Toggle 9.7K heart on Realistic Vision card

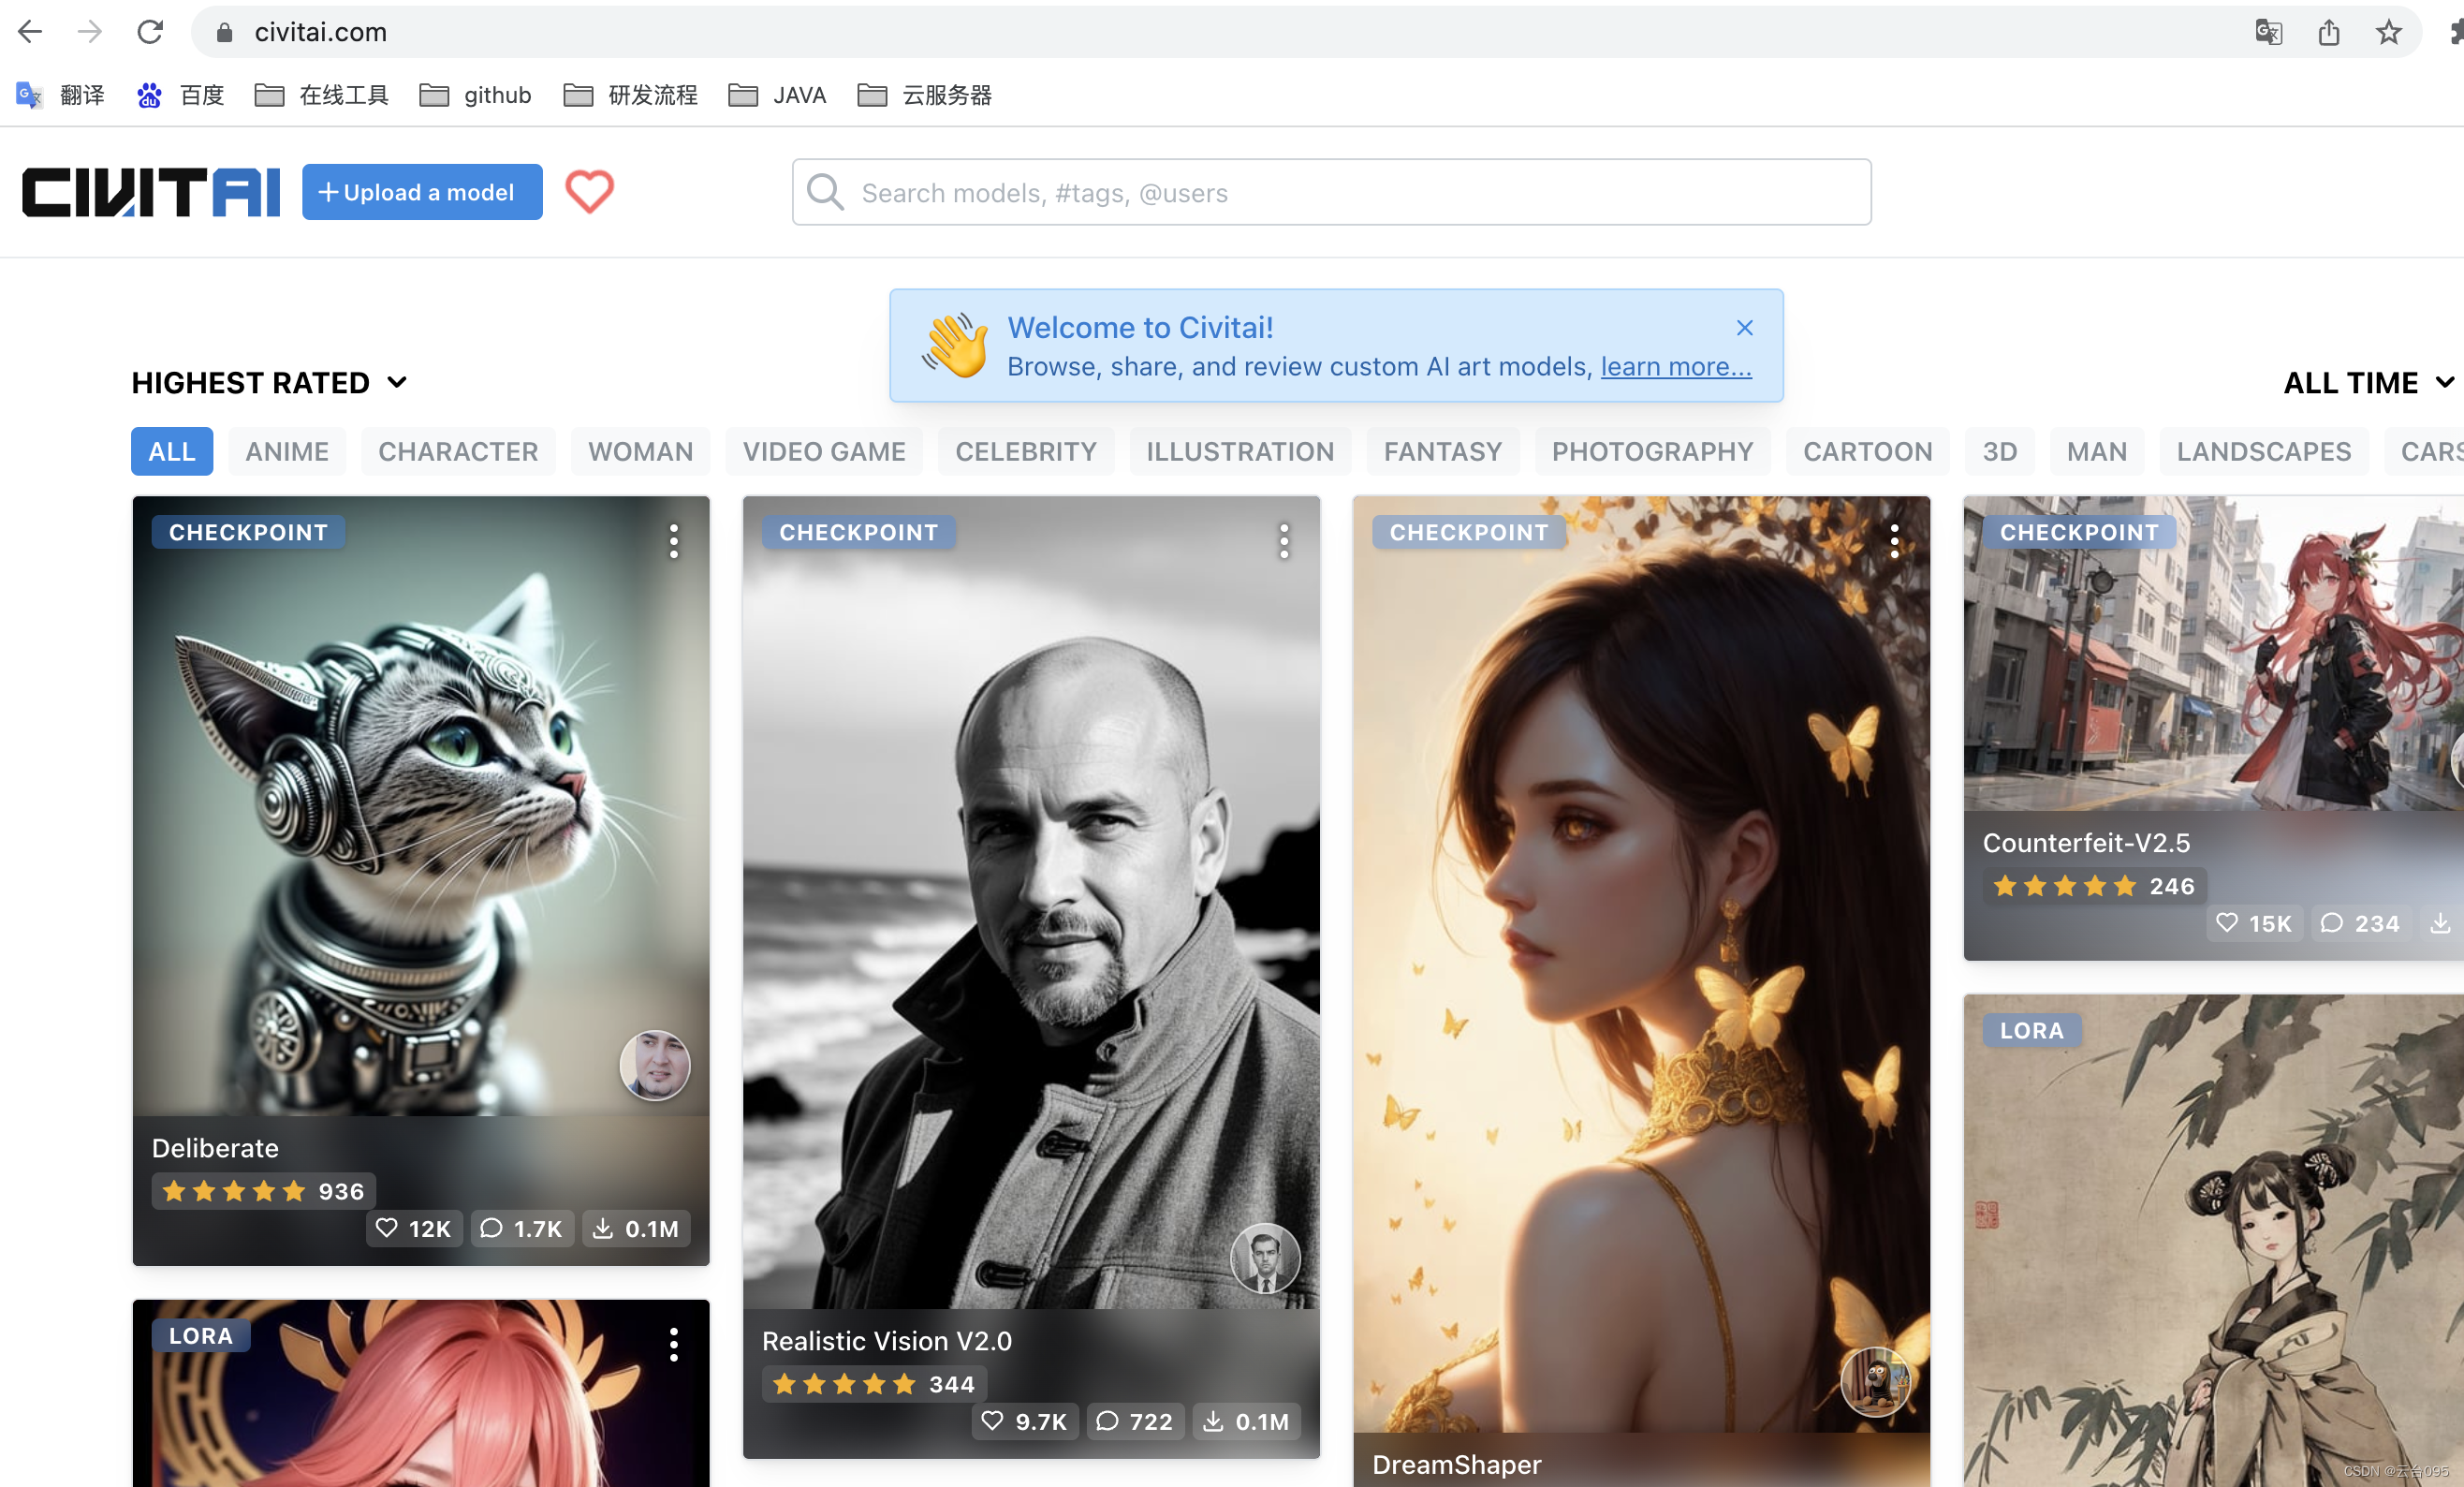(1024, 1421)
